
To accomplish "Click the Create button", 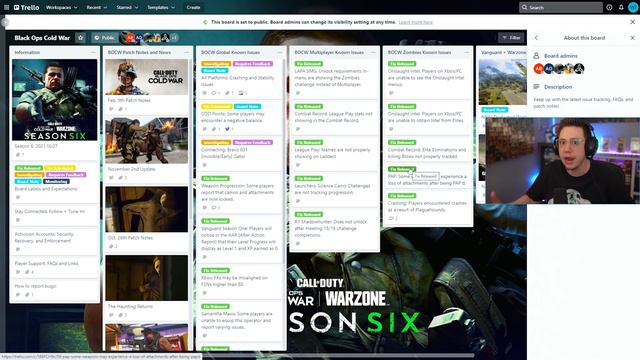I will point(193,7).
